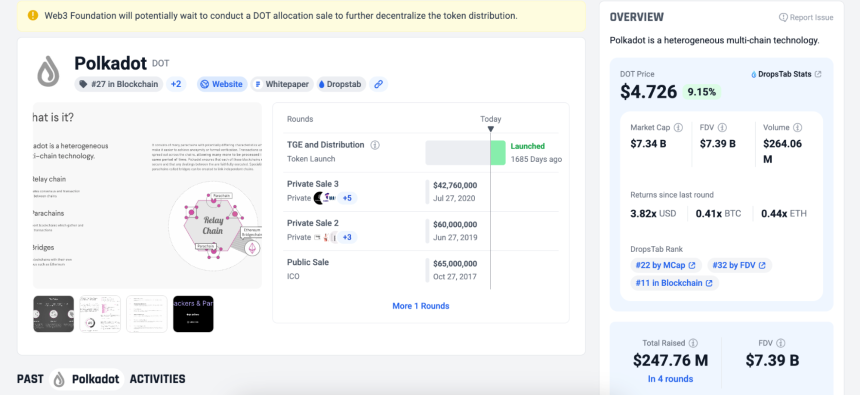The image size is (860, 395).
Task: Click the FDV info icon beside Market Cap
Action: click(722, 127)
